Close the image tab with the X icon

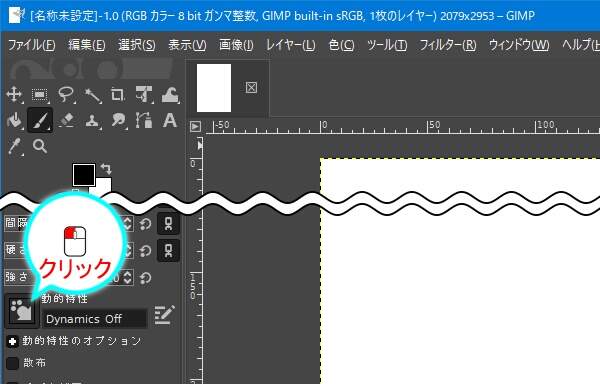click(251, 88)
